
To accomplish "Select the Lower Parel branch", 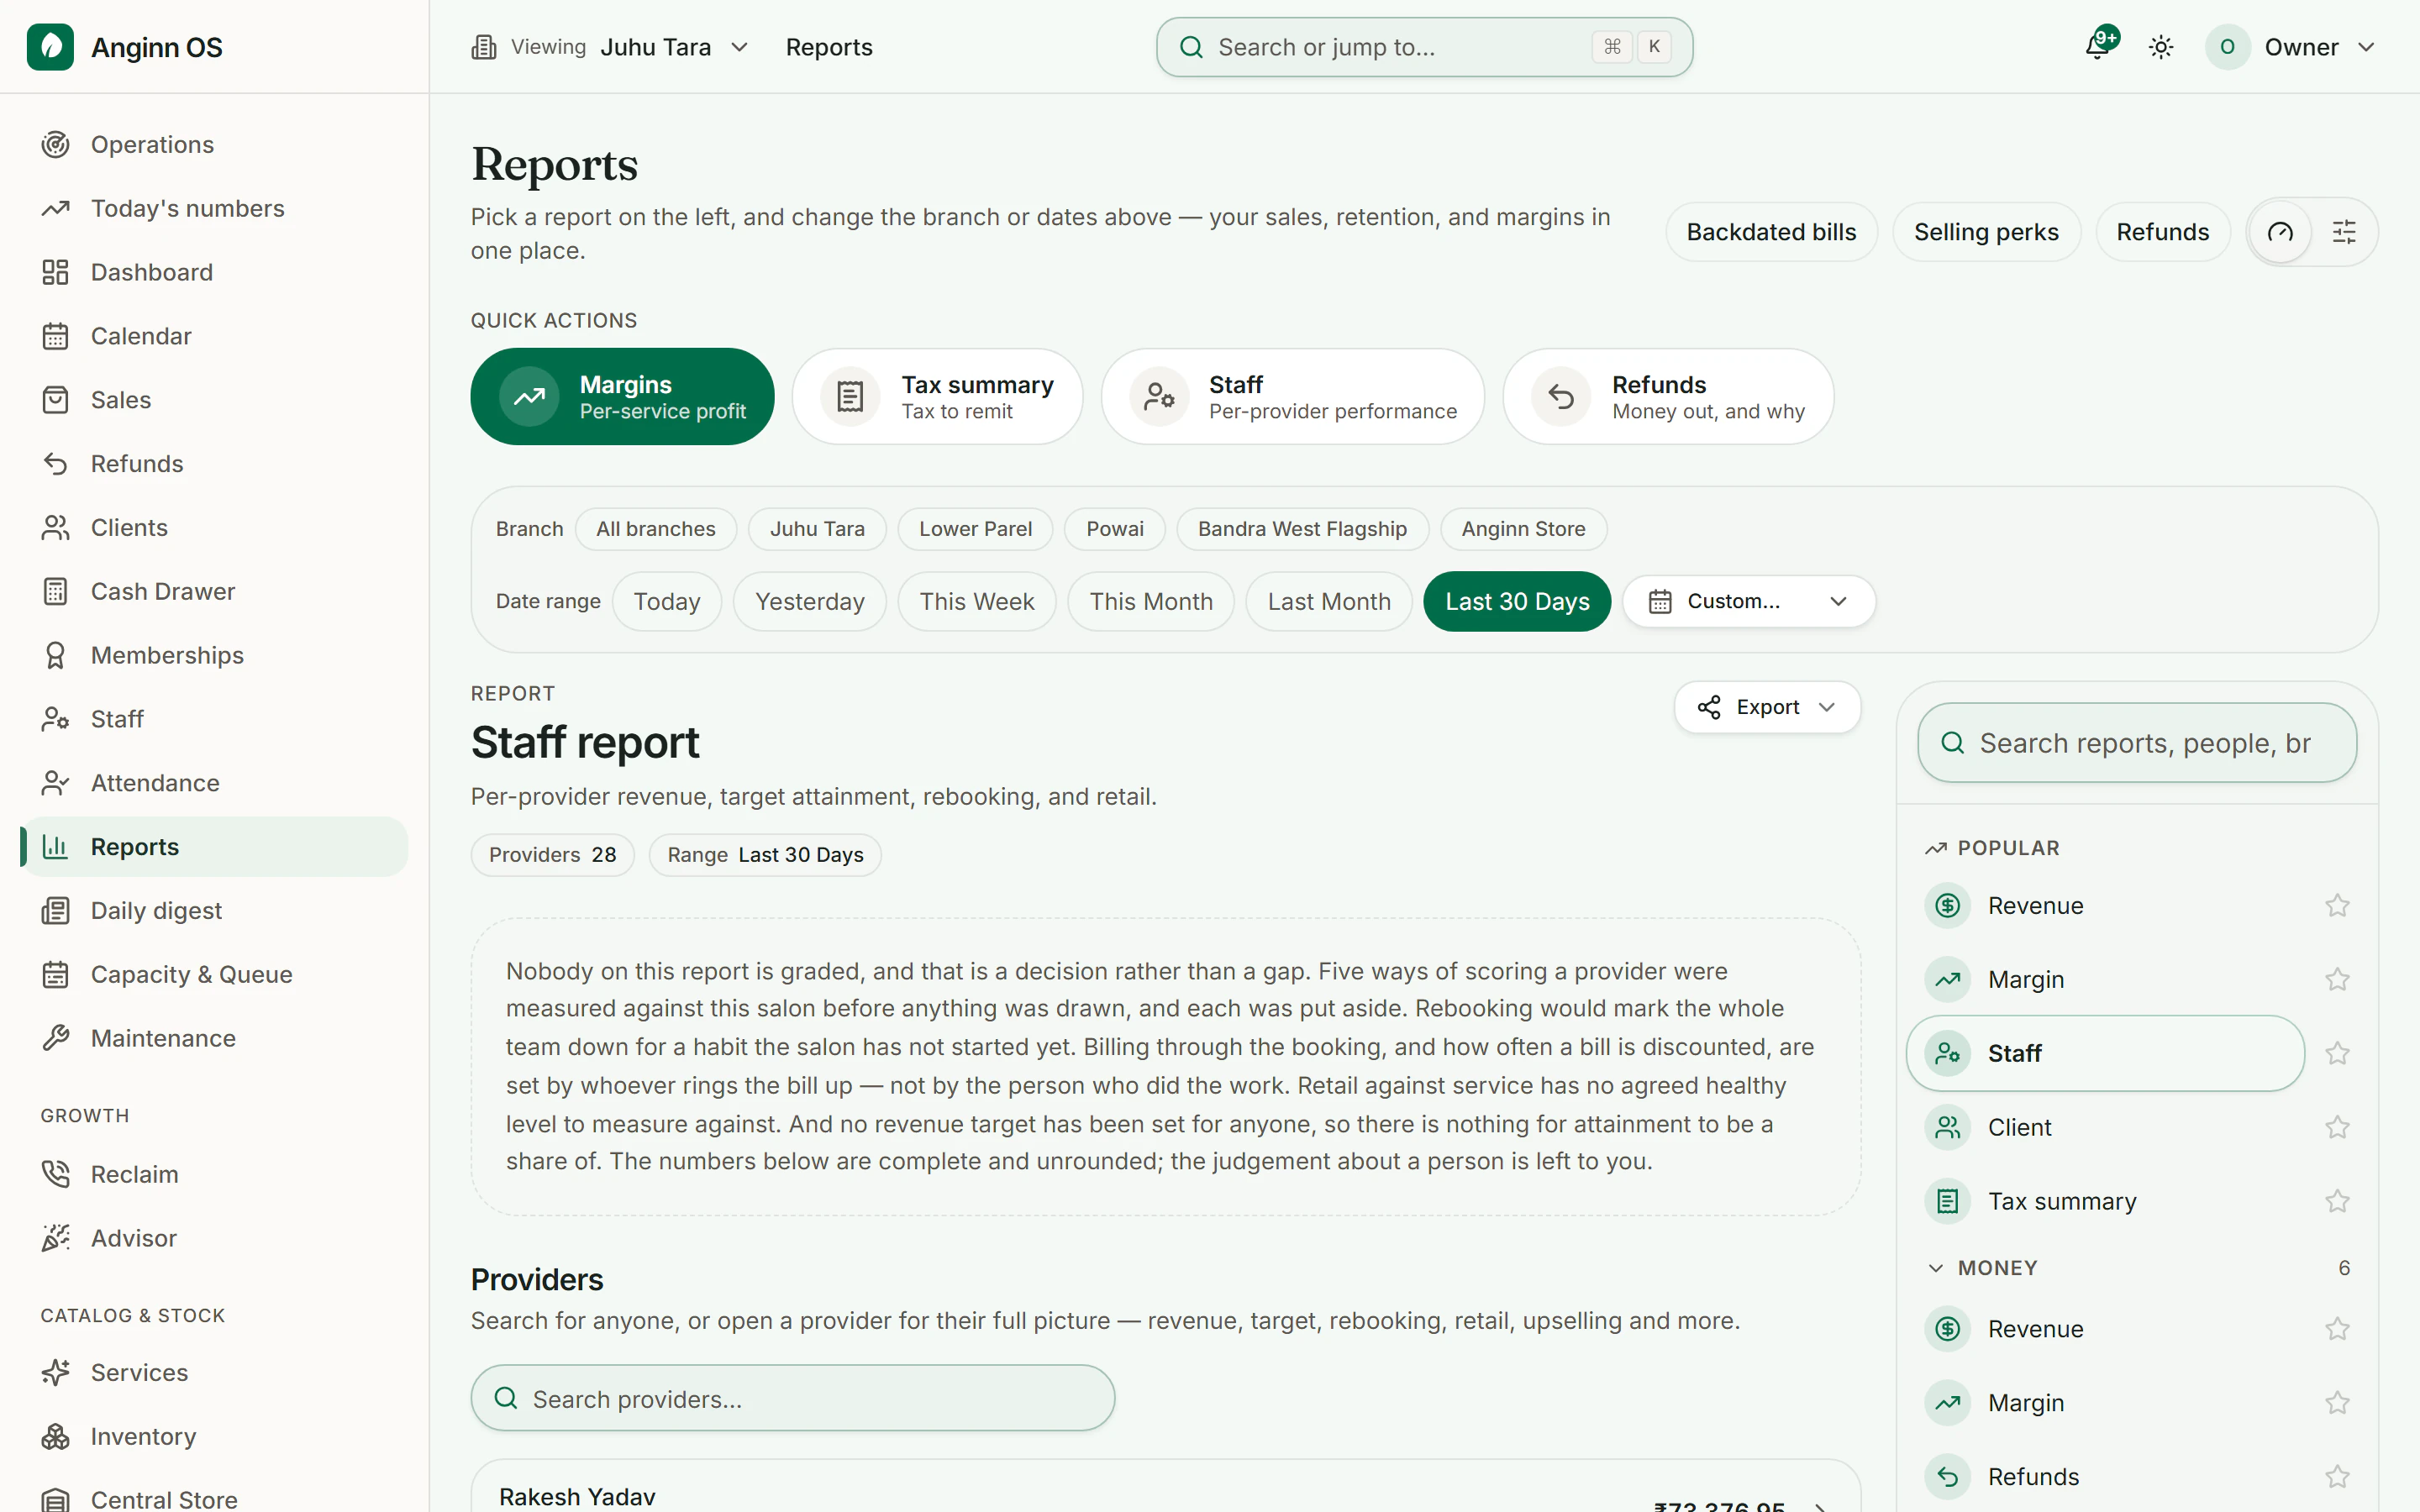I will pyautogui.click(x=975, y=529).
